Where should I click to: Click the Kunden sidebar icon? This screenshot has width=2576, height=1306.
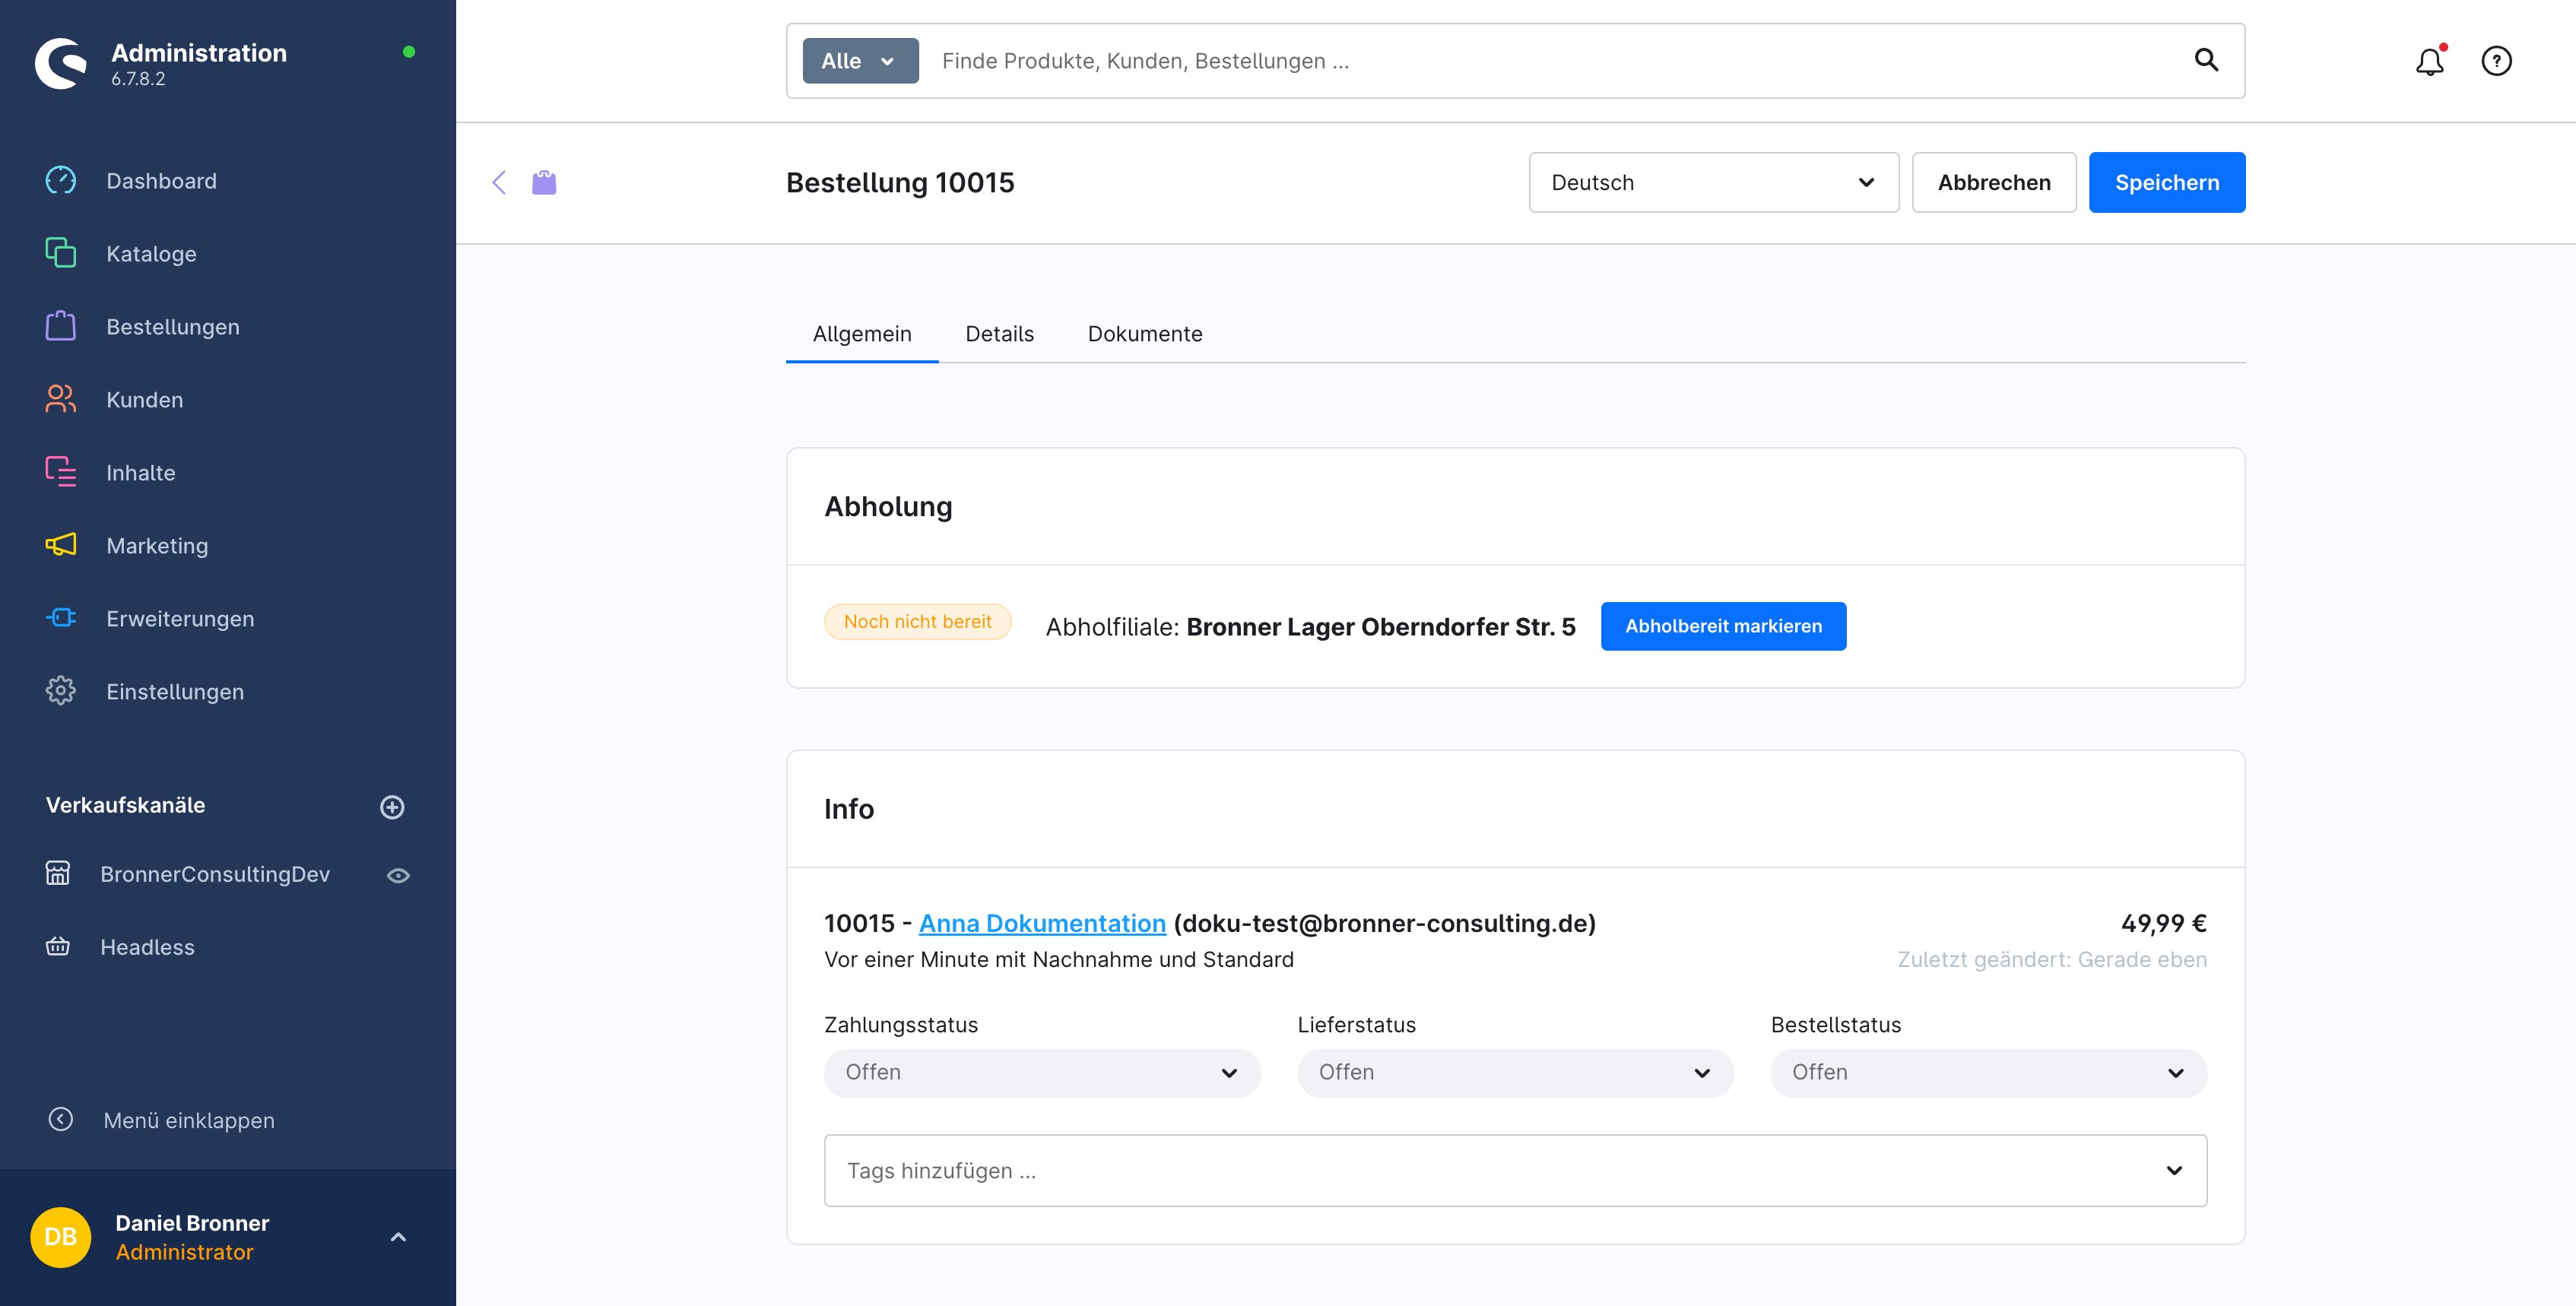pos(60,399)
